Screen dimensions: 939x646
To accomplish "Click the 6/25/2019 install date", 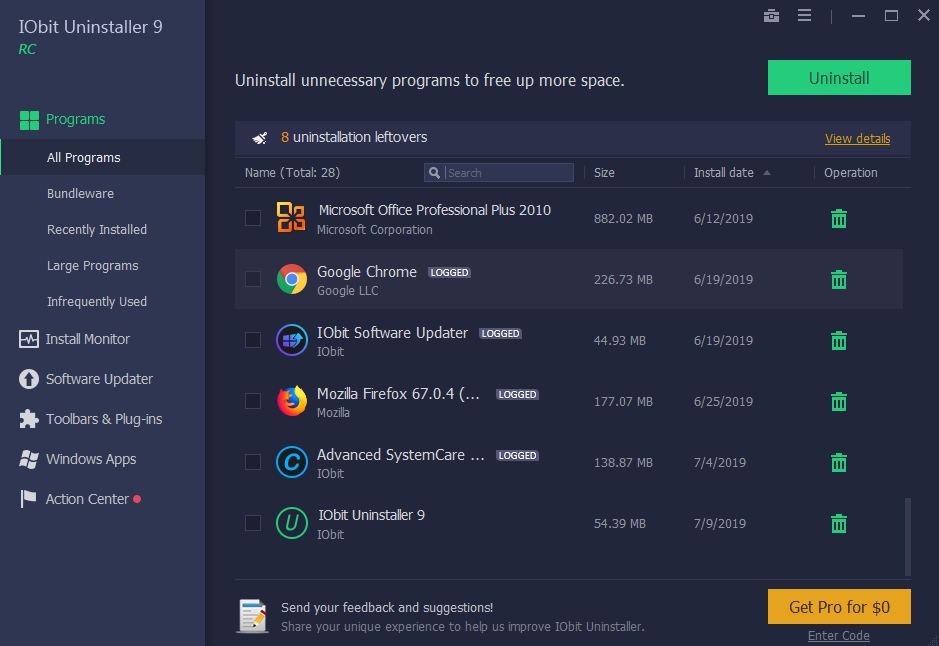I will [x=723, y=402].
